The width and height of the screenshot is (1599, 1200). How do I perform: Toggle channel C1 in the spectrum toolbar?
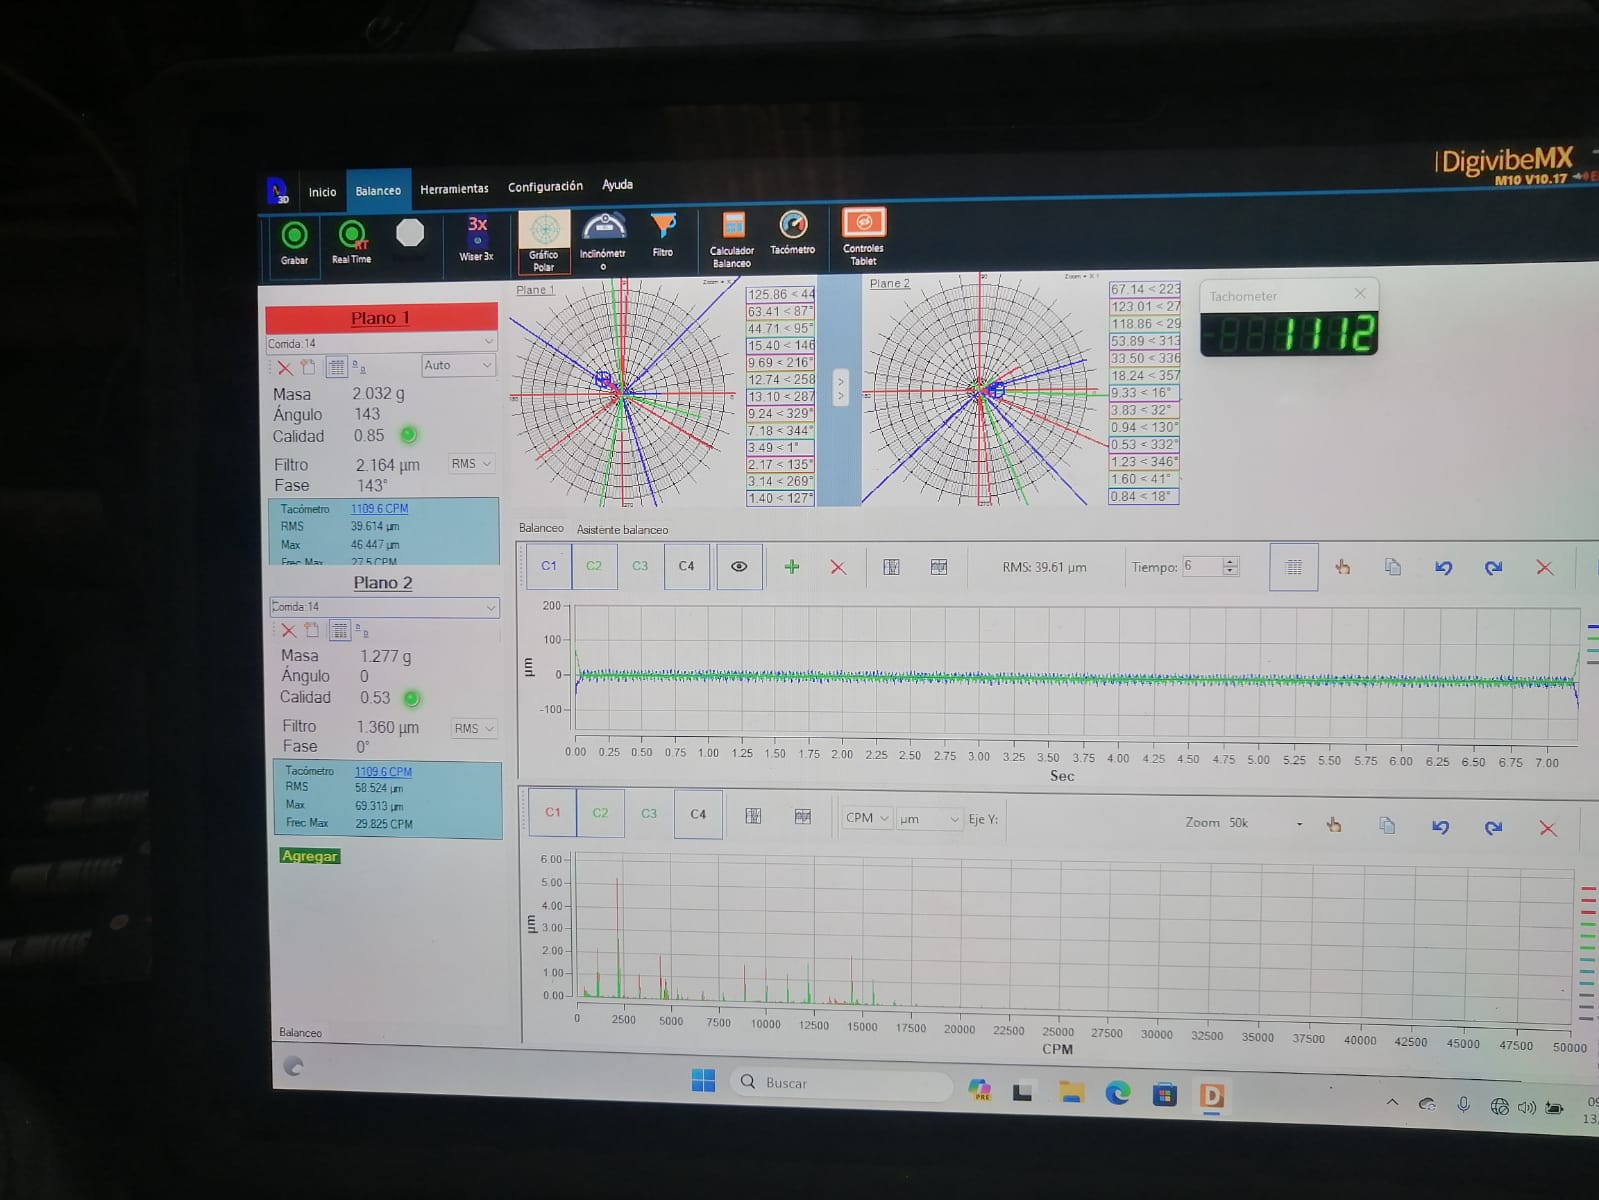(x=553, y=812)
